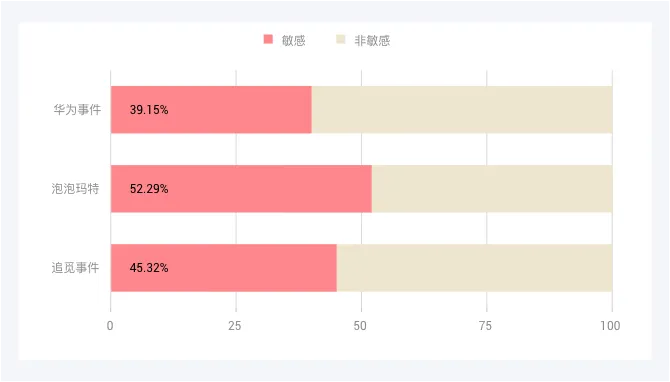Click the 100 tick on x-axis
670x382 pixels.
tap(610, 326)
